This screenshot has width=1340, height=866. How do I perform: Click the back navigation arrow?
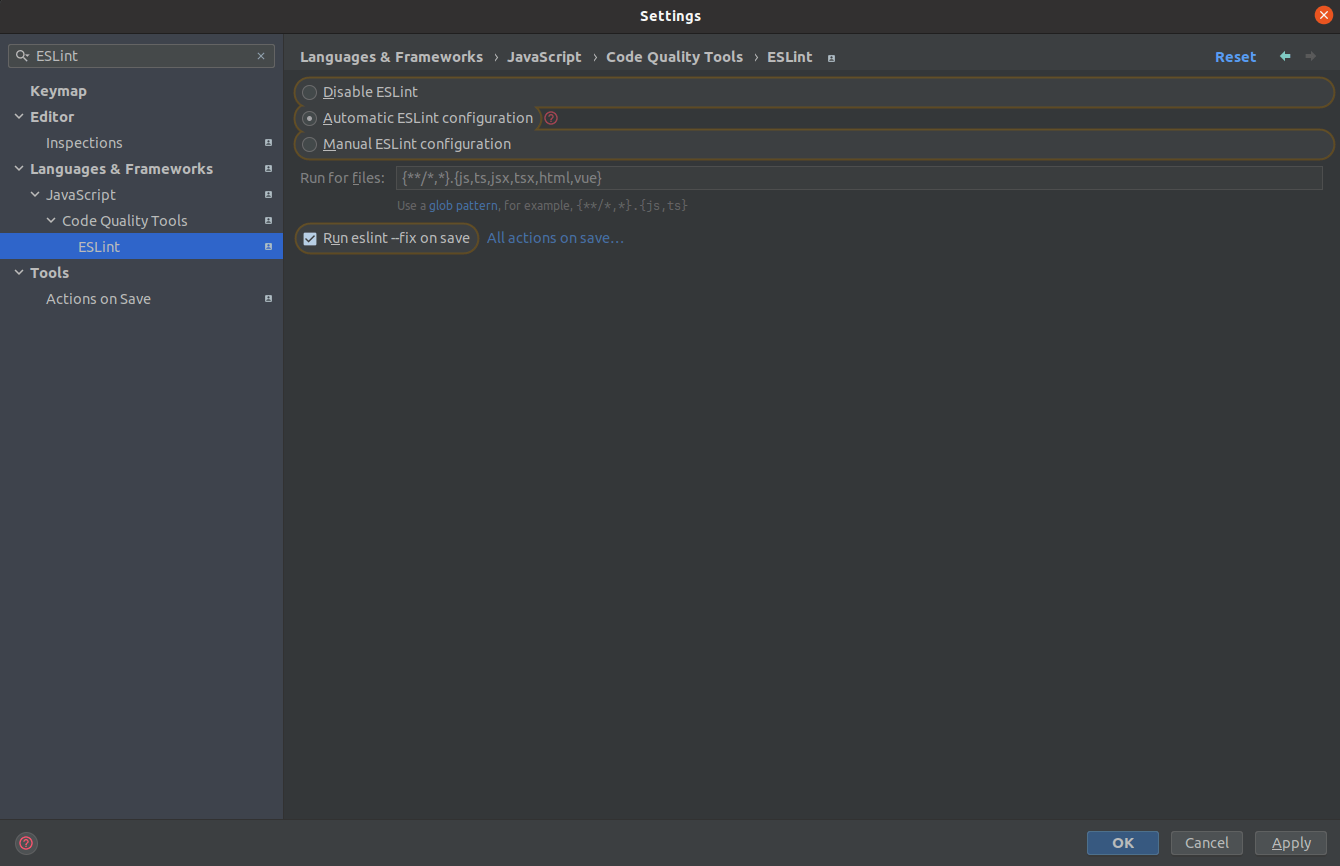pos(1285,57)
